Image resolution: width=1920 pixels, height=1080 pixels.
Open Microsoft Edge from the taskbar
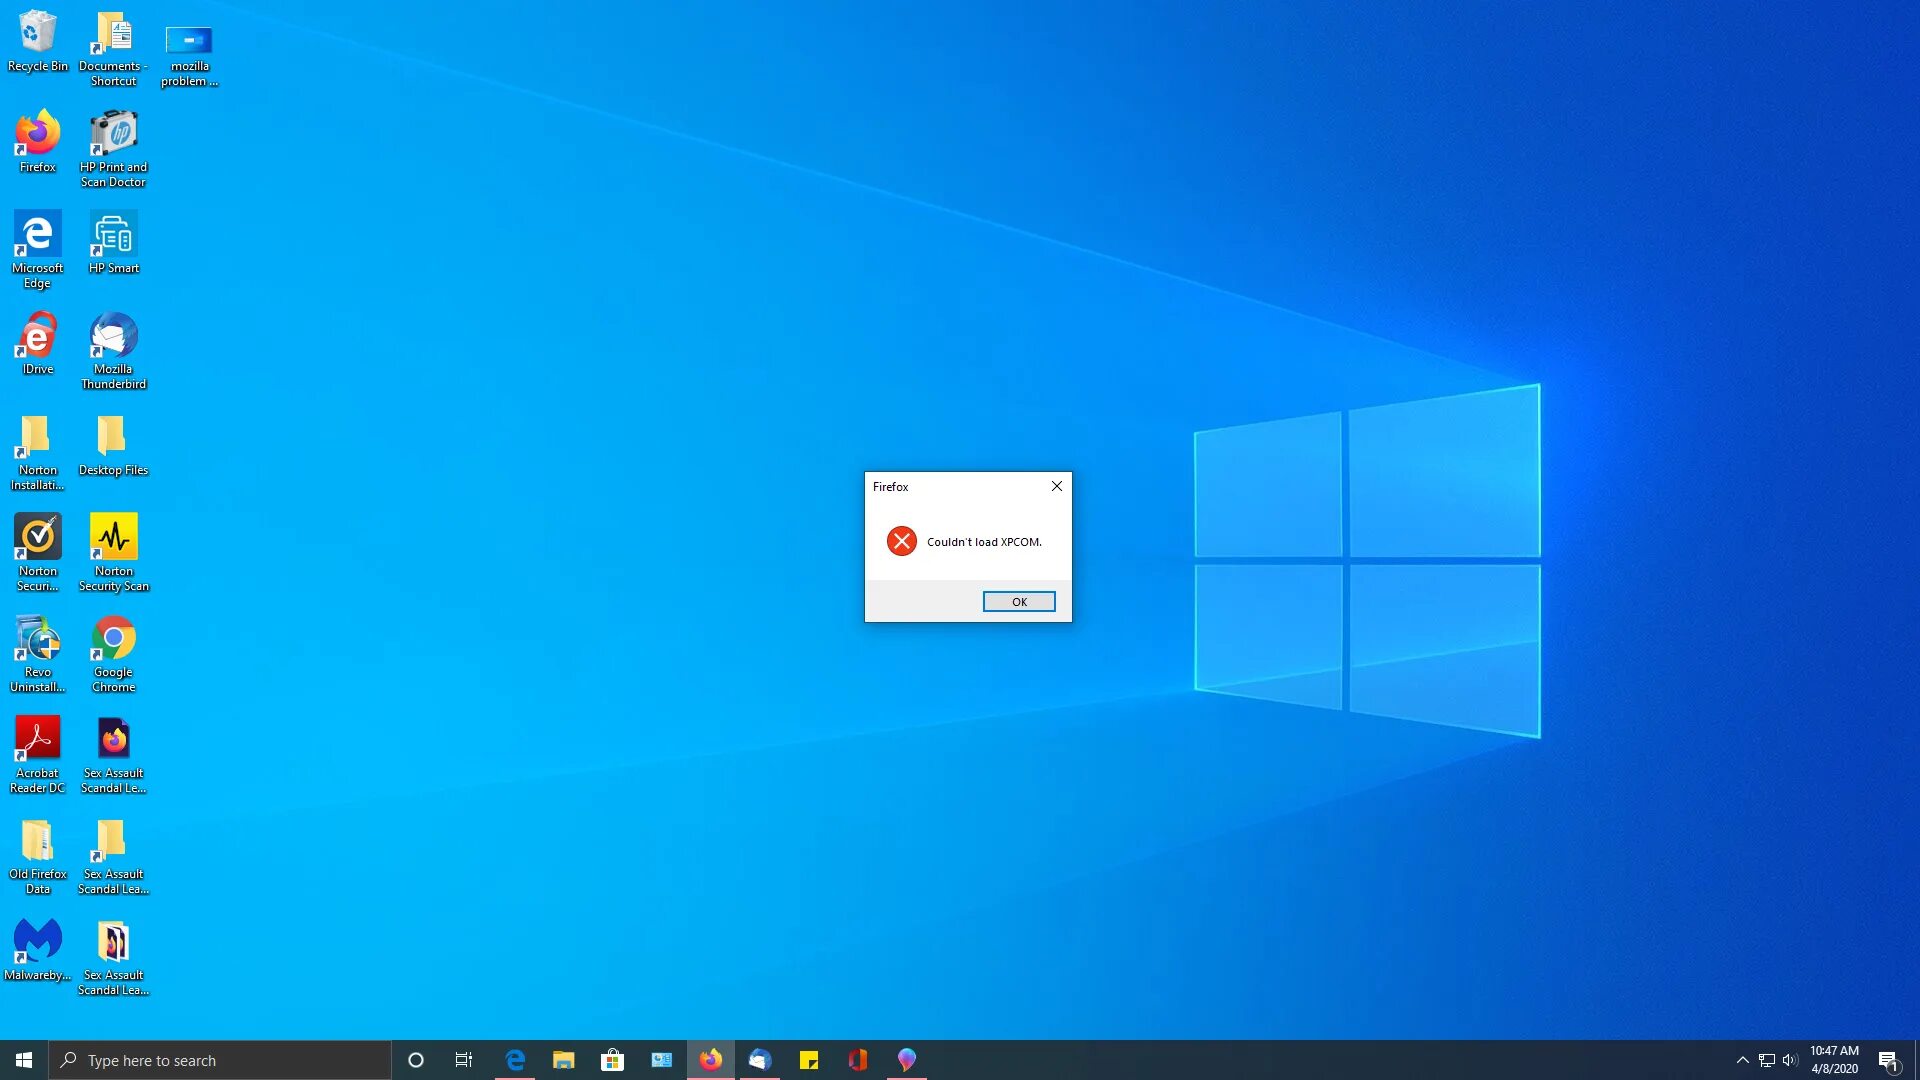point(515,1060)
